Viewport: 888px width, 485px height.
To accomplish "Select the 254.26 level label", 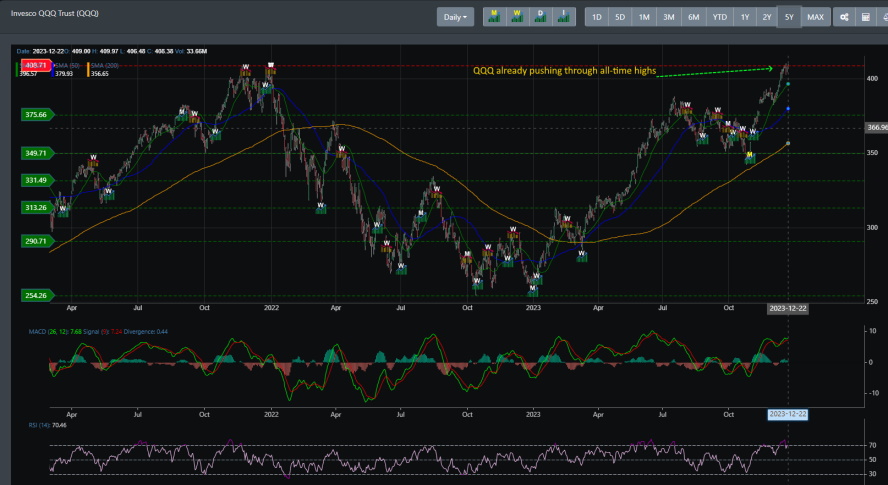I will pyautogui.click(x=36, y=295).
